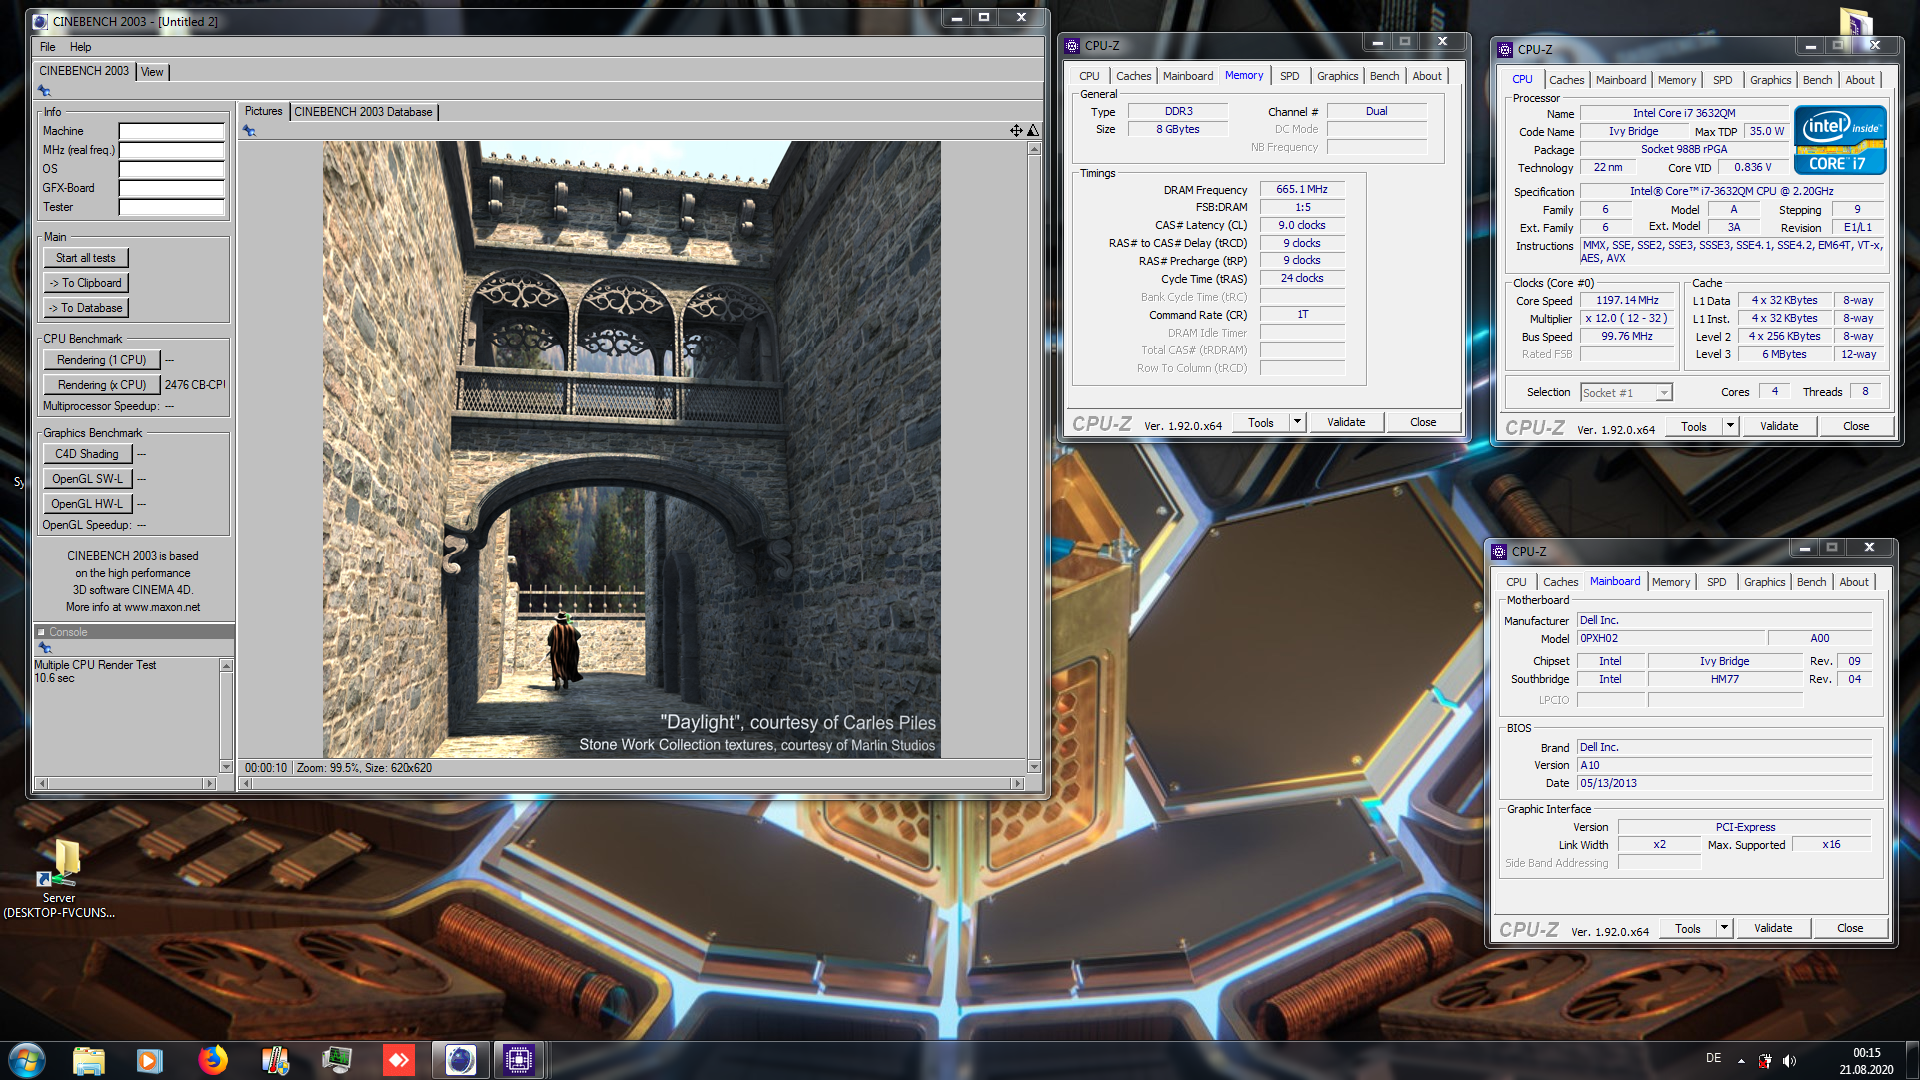This screenshot has width=1920, height=1080.
Task: Open Windows Explorer from the taskbar
Action: pos(89,1060)
